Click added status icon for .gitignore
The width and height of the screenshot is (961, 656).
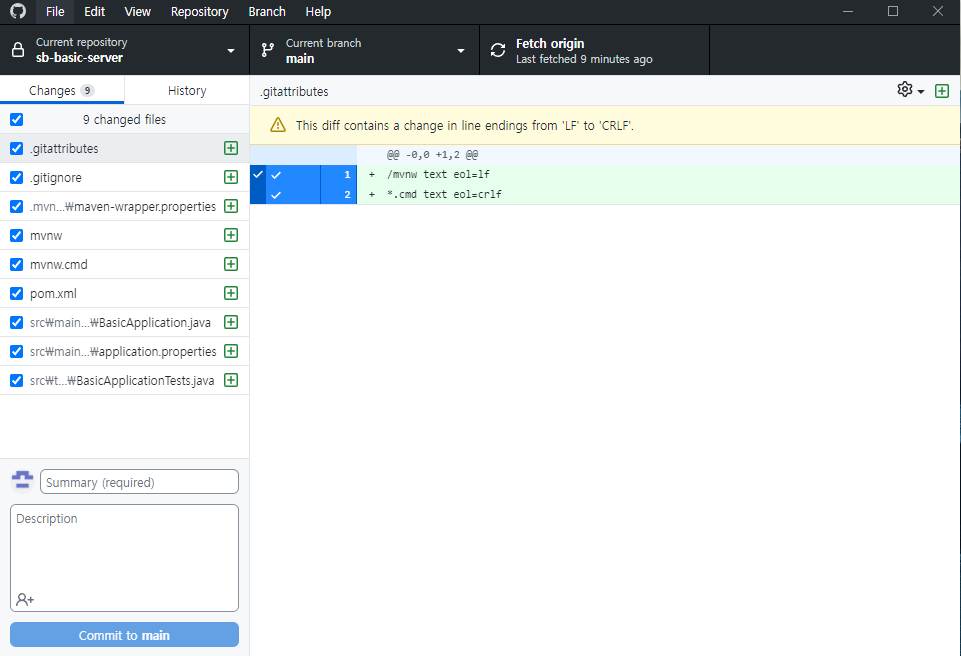pyautogui.click(x=231, y=177)
